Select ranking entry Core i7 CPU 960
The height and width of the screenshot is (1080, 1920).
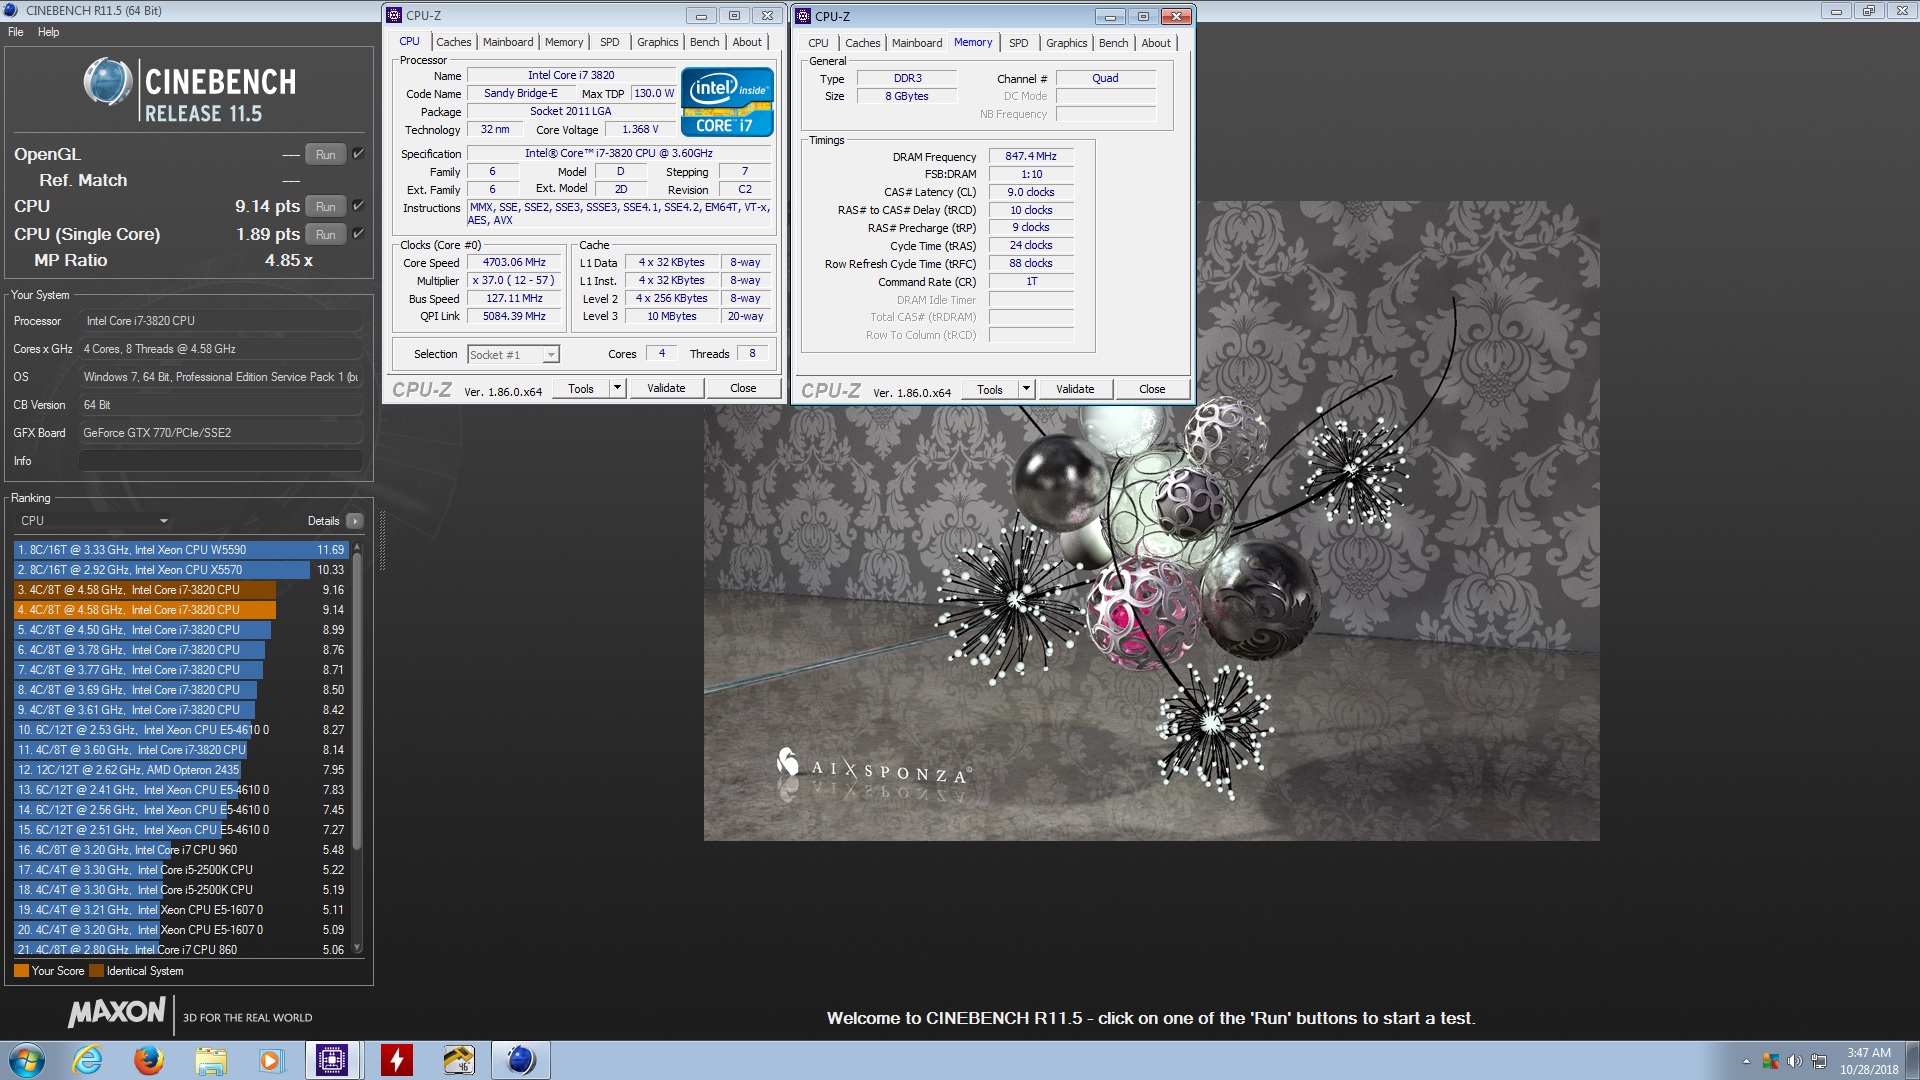coord(181,850)
